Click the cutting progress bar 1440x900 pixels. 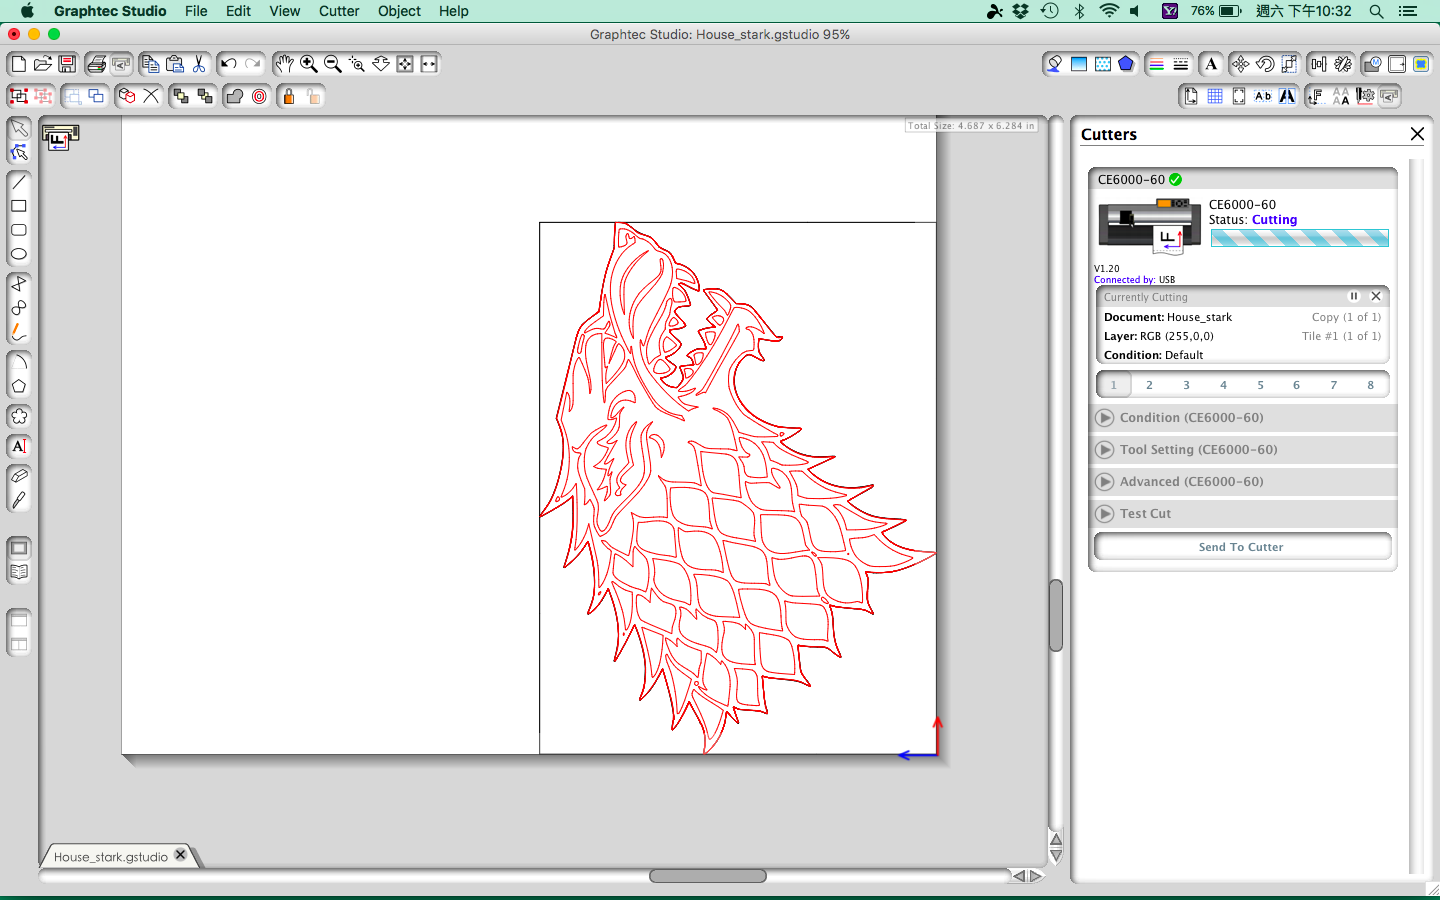[x=1300, y=238]
